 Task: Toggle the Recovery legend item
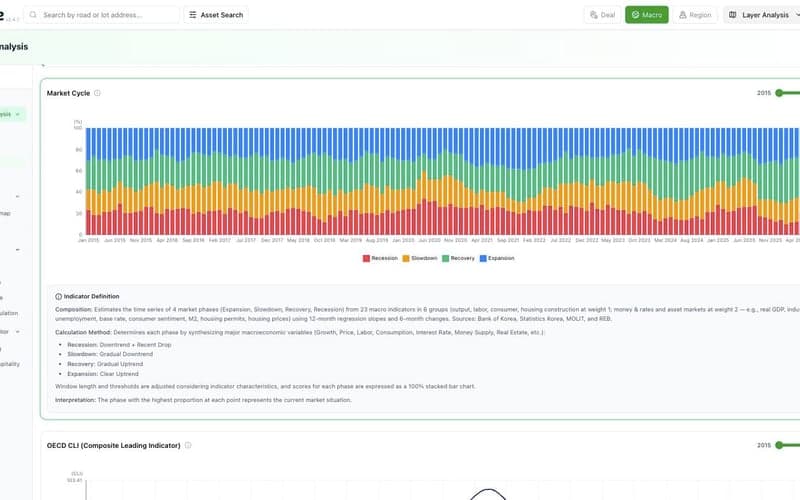458,258
